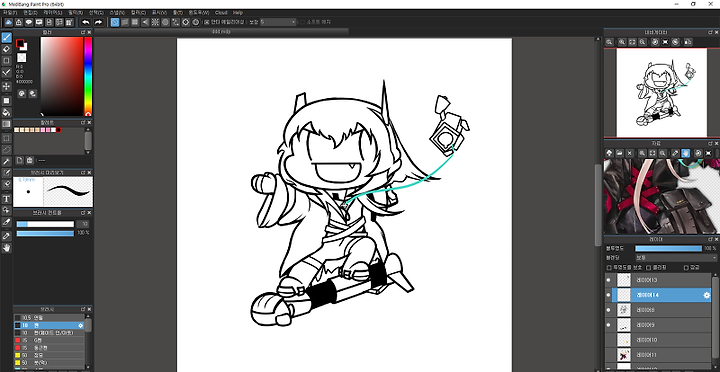
Task: Open the selected layer's gear settings
Action: [x=707, y=295]
